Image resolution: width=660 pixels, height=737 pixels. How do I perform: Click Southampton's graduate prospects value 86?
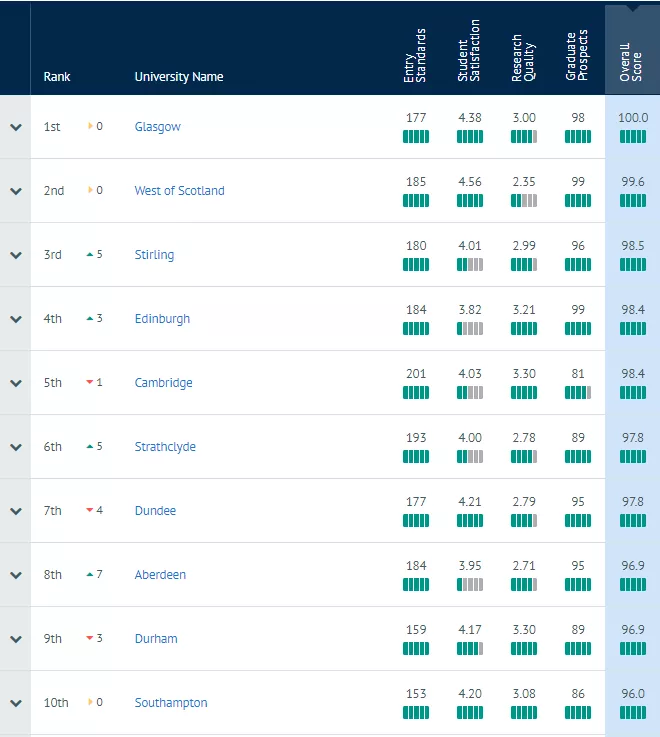click(x=578, y=694)
